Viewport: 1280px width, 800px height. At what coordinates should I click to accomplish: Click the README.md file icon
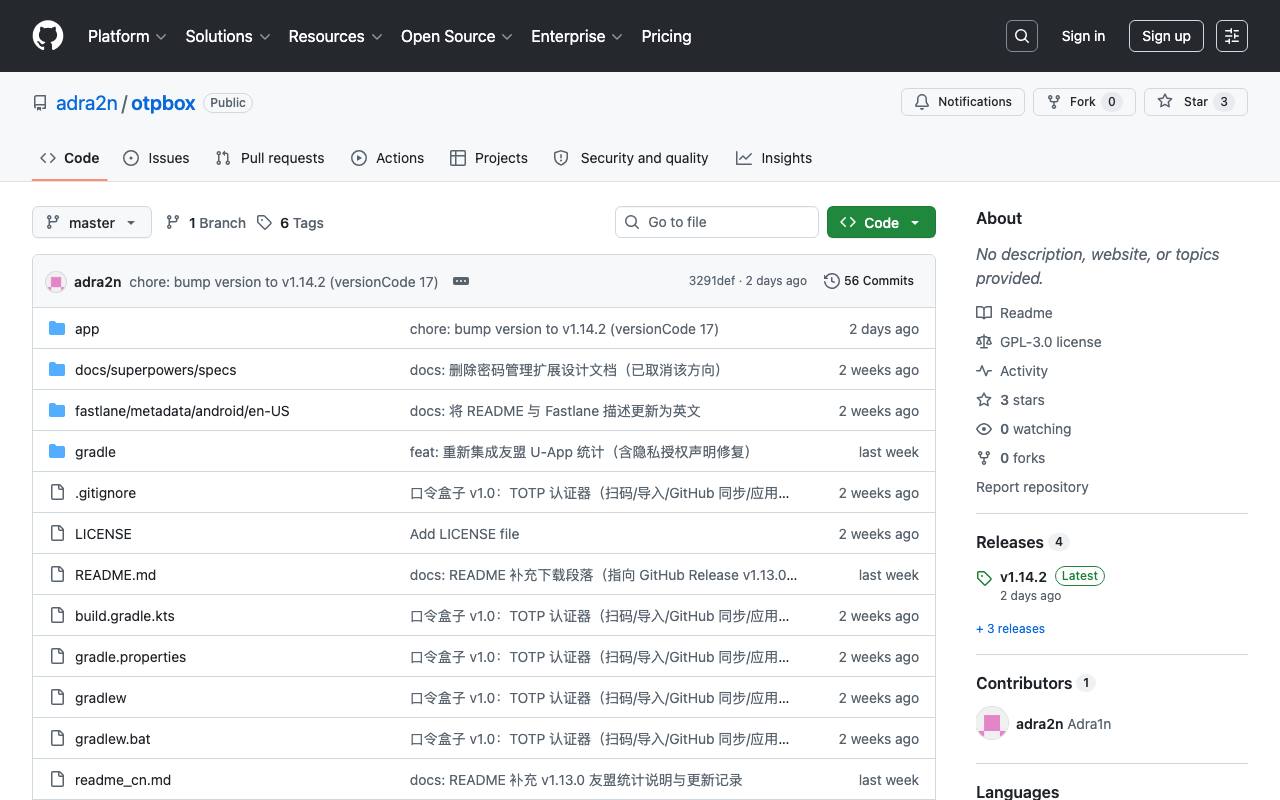[x=57, y=575]
